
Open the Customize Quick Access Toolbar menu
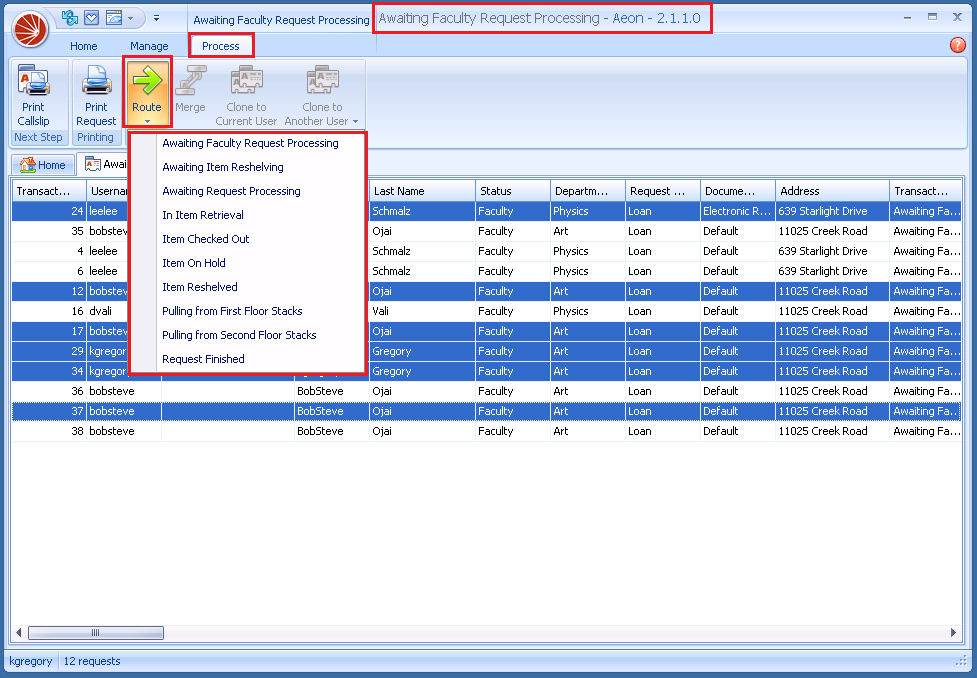156,17
